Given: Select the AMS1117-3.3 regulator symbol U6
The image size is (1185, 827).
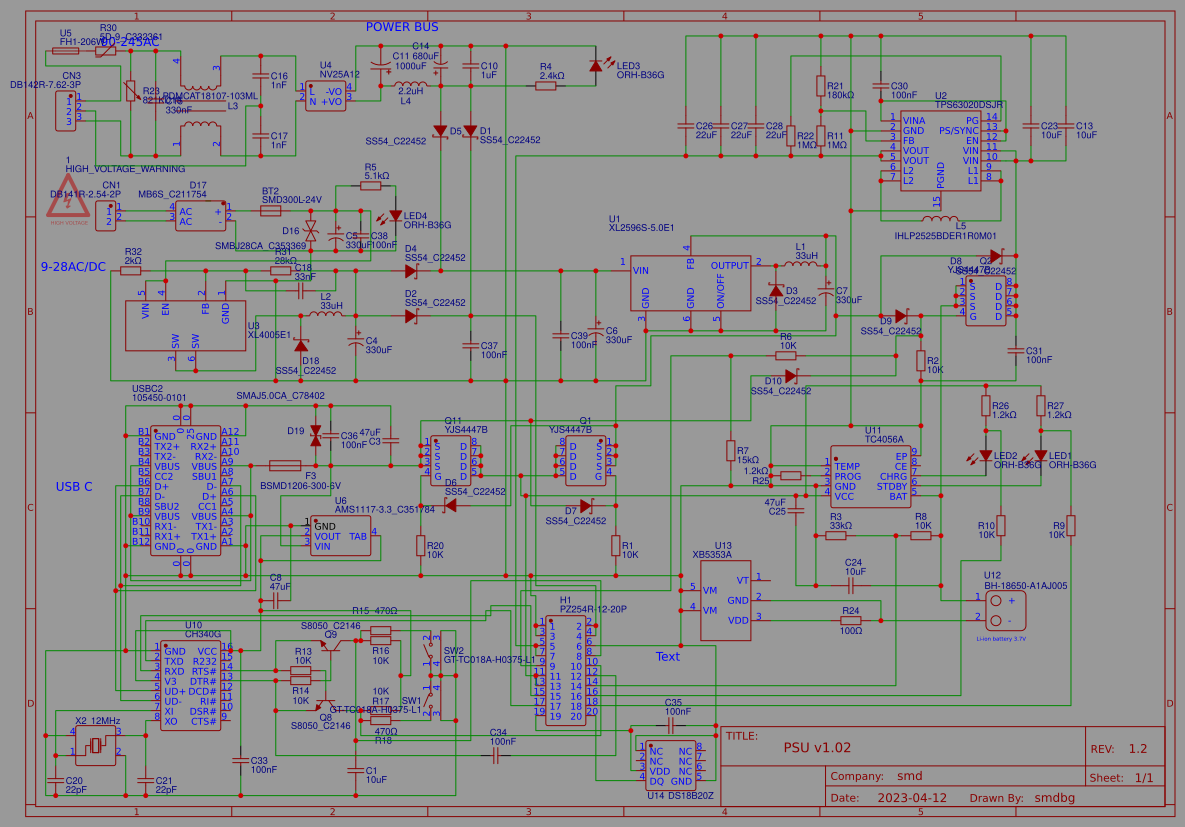Looking at the screenshot, I should [x=340, y=535].
